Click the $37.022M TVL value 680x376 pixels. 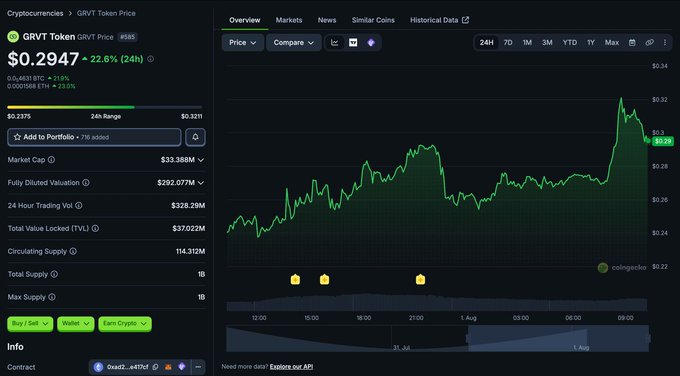189,228
